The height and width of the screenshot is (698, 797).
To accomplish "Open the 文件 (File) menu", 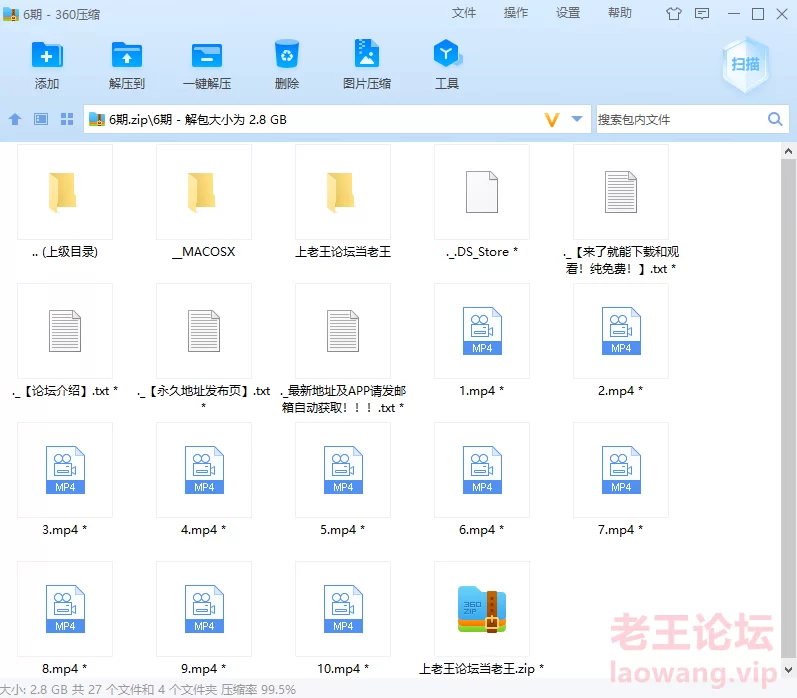I will click(x=464, y=13).
